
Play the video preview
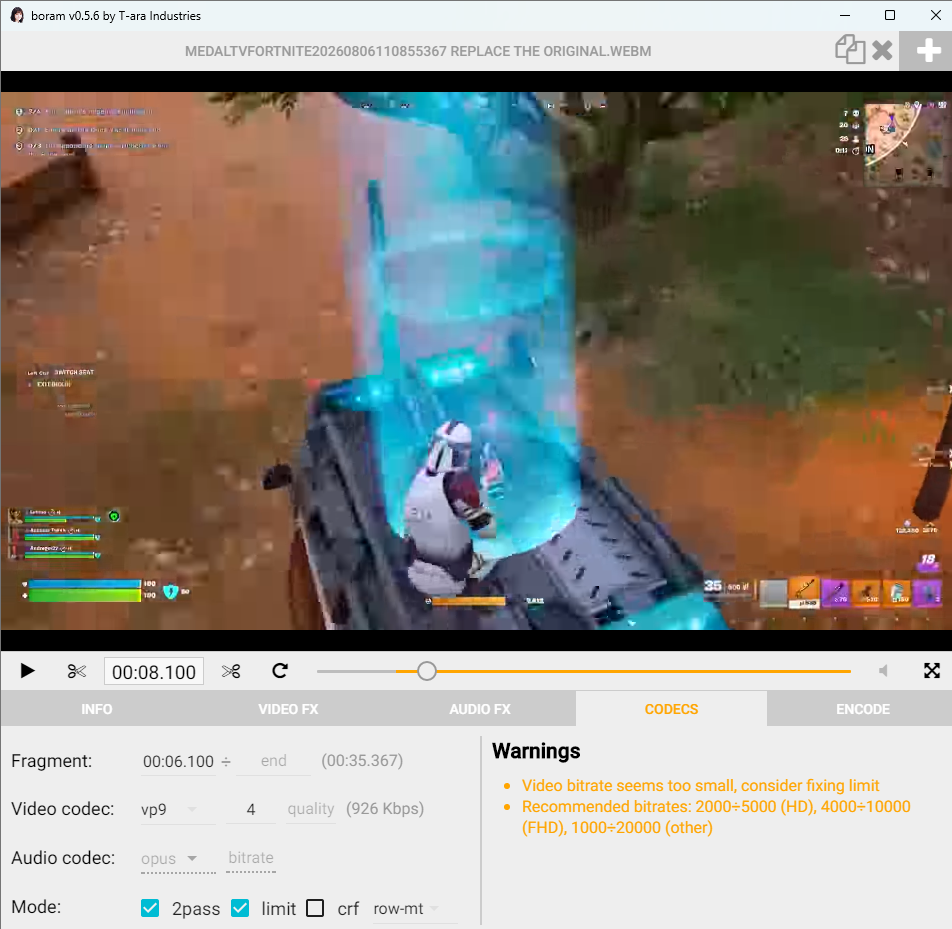coord(27,671)
